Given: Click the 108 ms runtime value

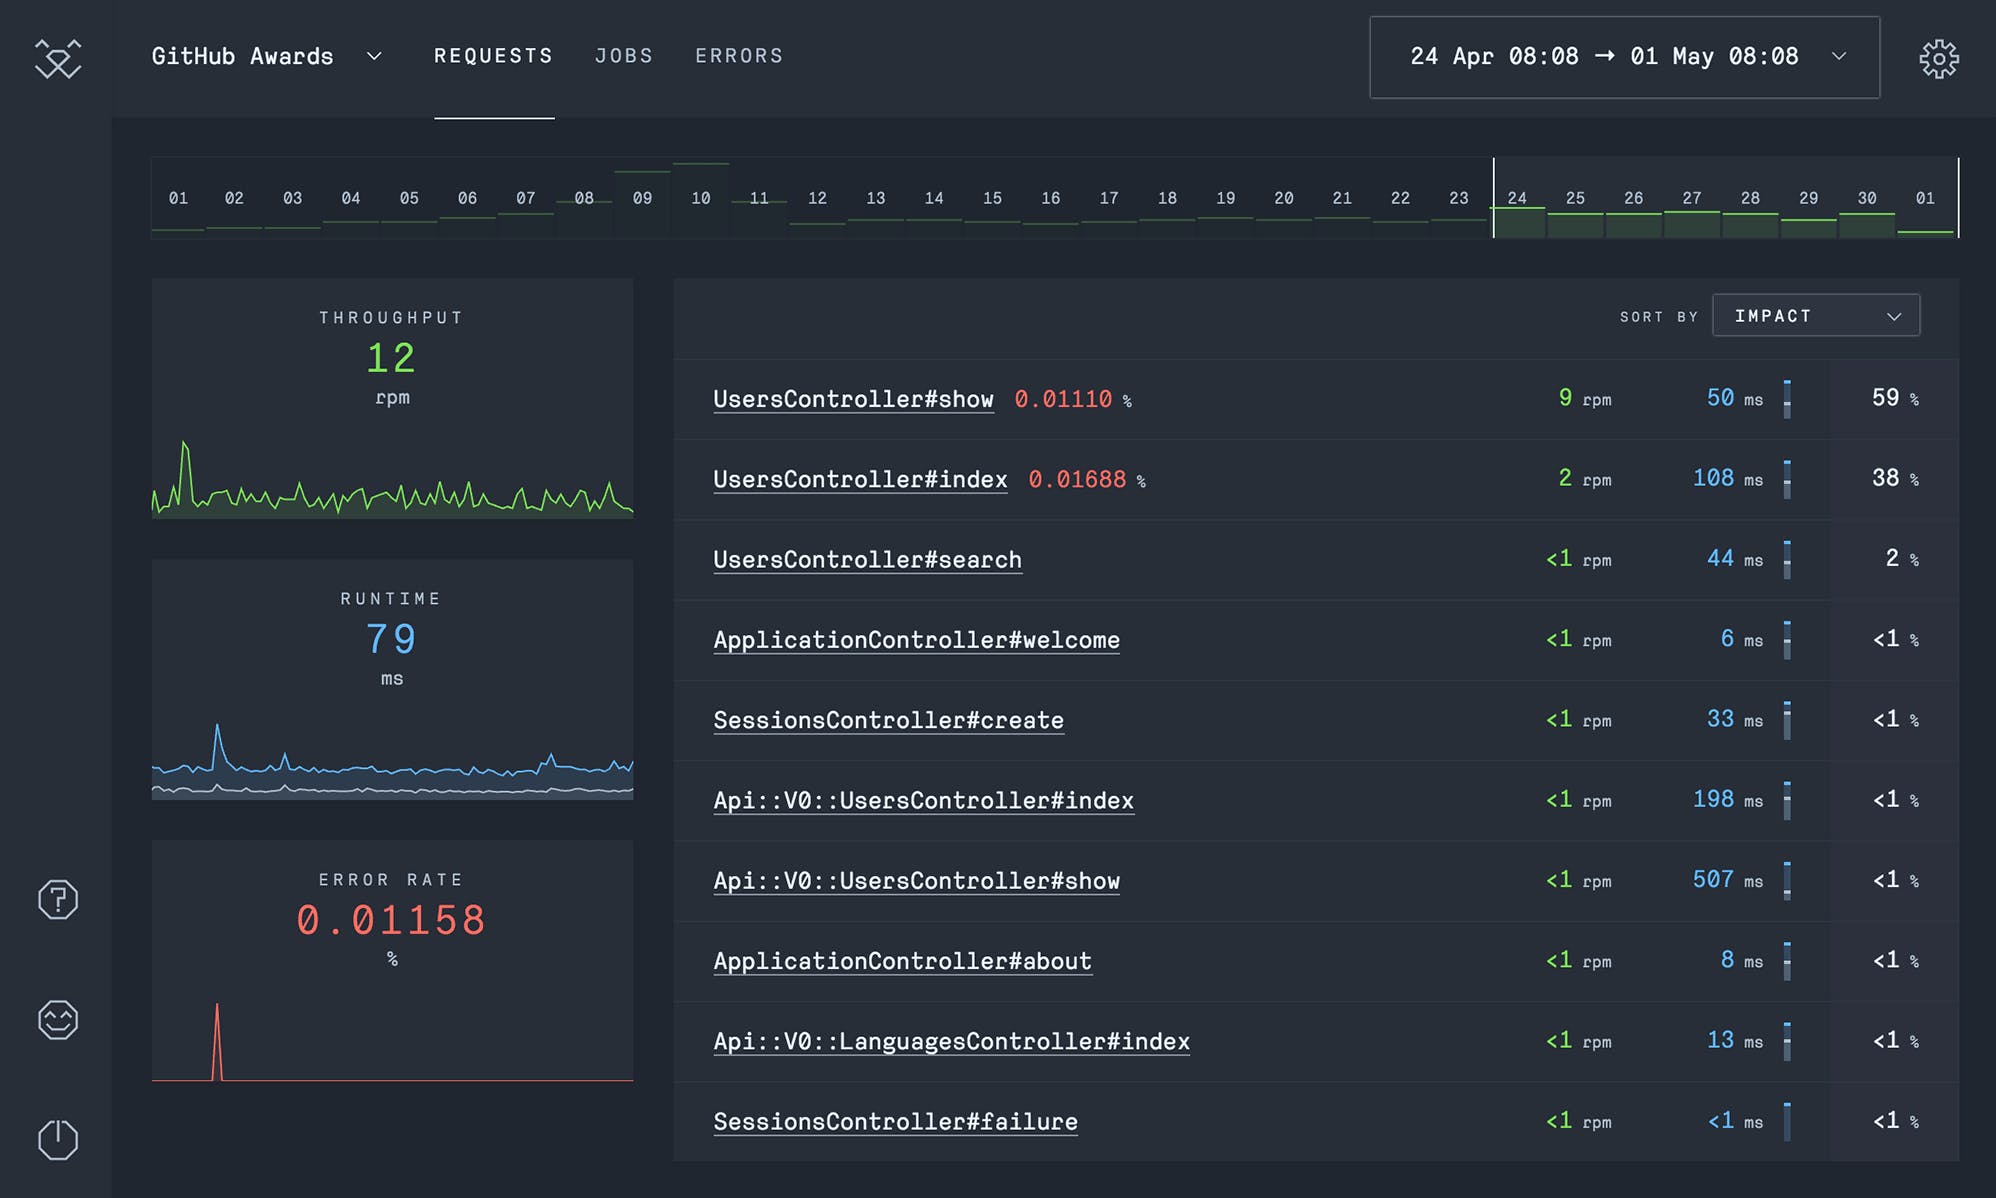Looking at the screenshot, I should point(1727,478).
